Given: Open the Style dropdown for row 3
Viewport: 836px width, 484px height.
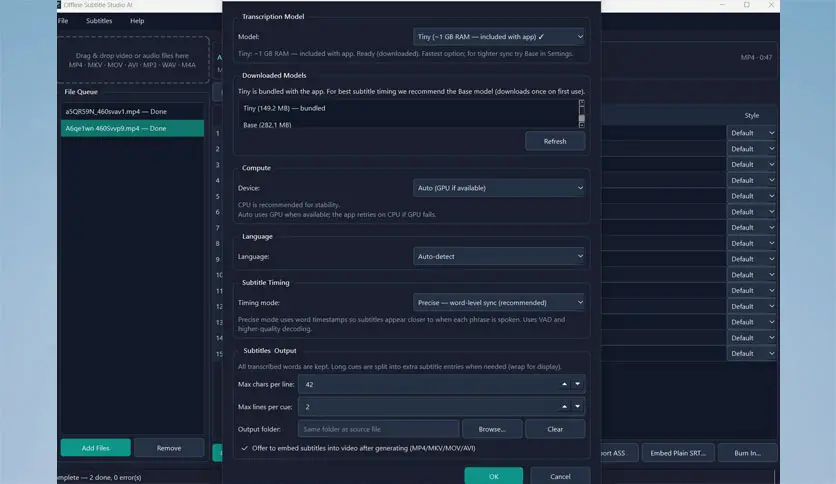Looking at the screenshot, I should tap(752, 164).
